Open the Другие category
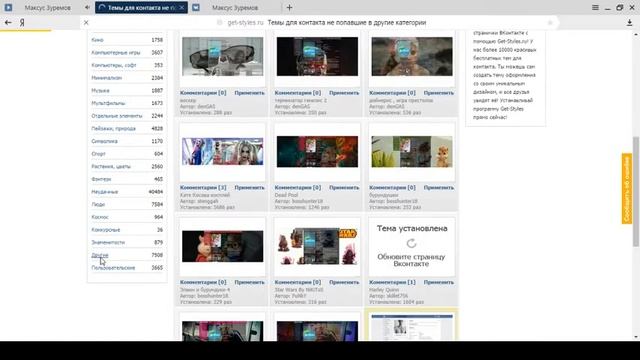The image size is (640, 360). (x=100, y=255)
